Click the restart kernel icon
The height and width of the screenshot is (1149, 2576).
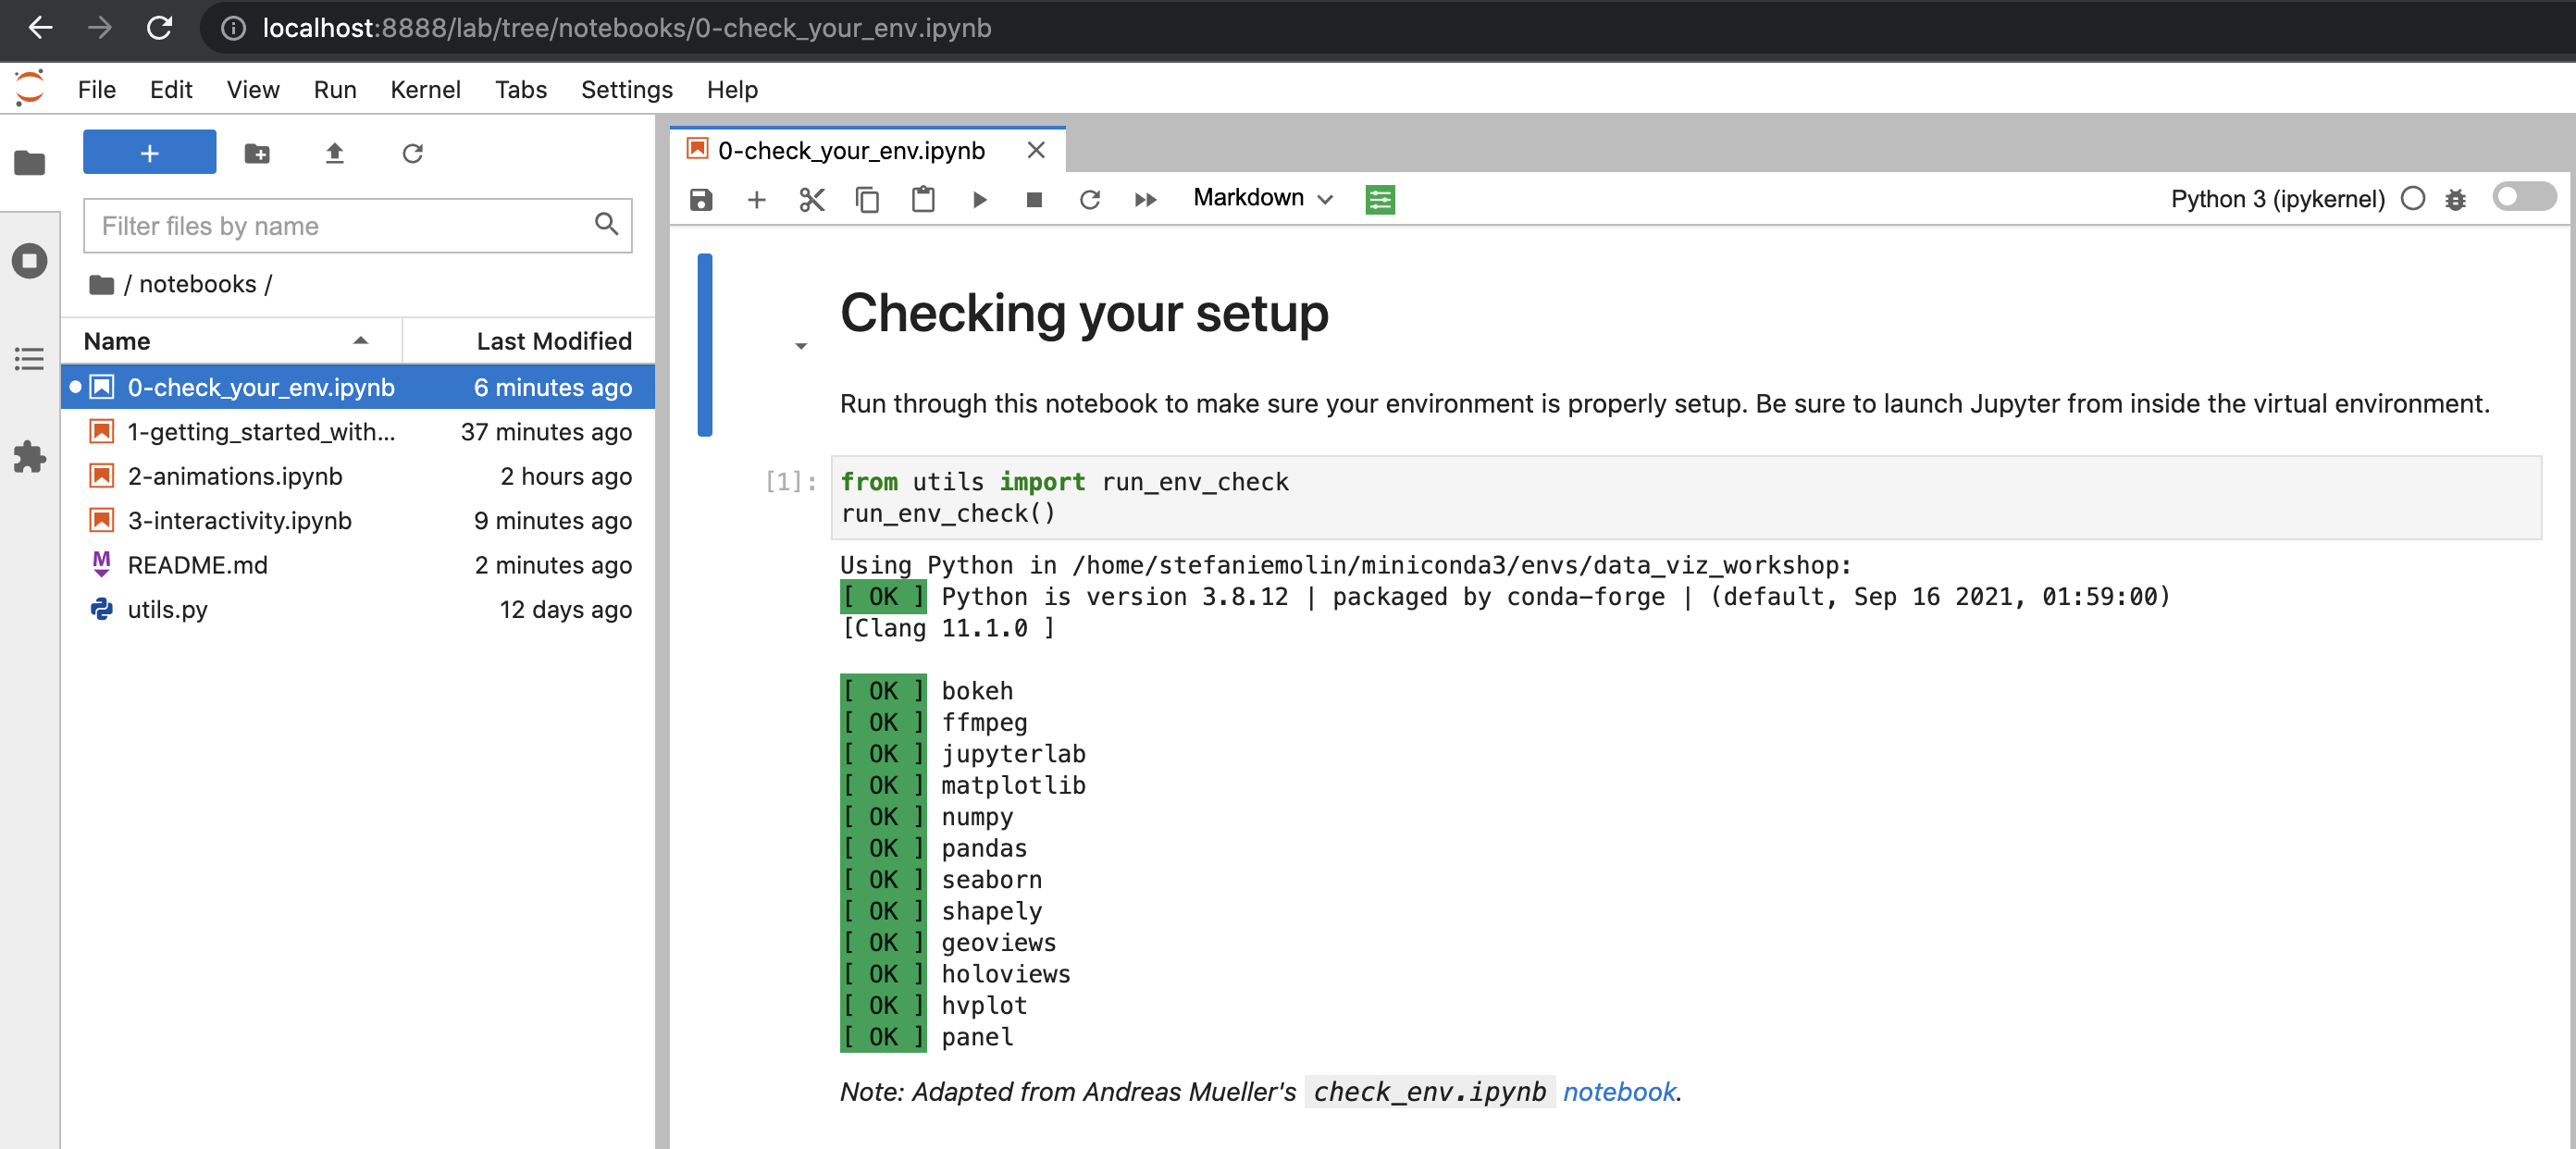coord(1089,199)
